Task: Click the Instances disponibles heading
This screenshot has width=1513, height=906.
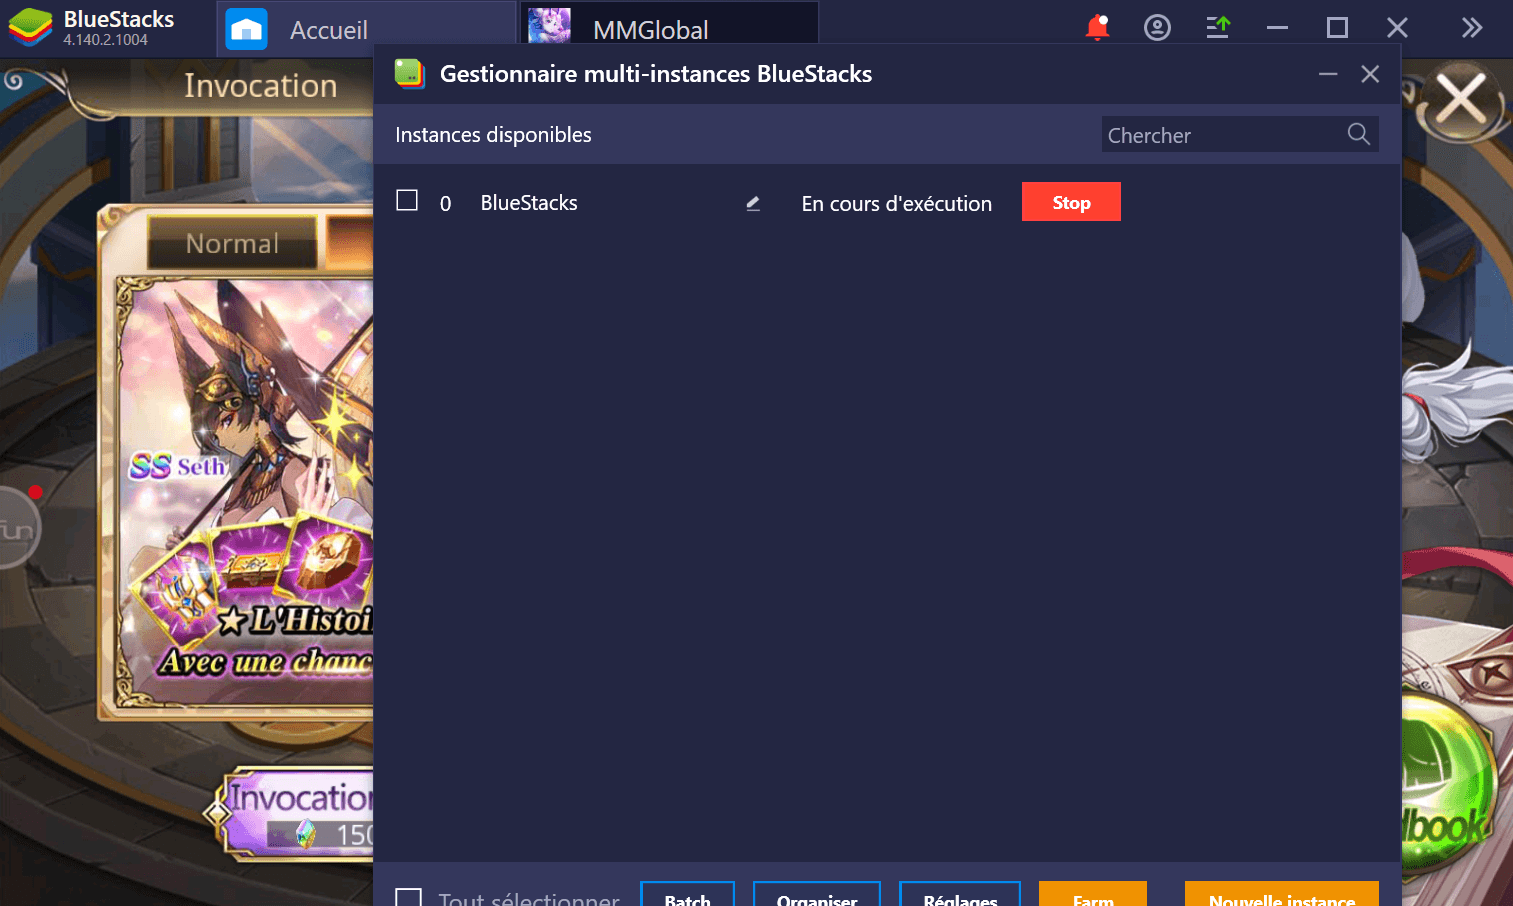Action: coord(493,135)
